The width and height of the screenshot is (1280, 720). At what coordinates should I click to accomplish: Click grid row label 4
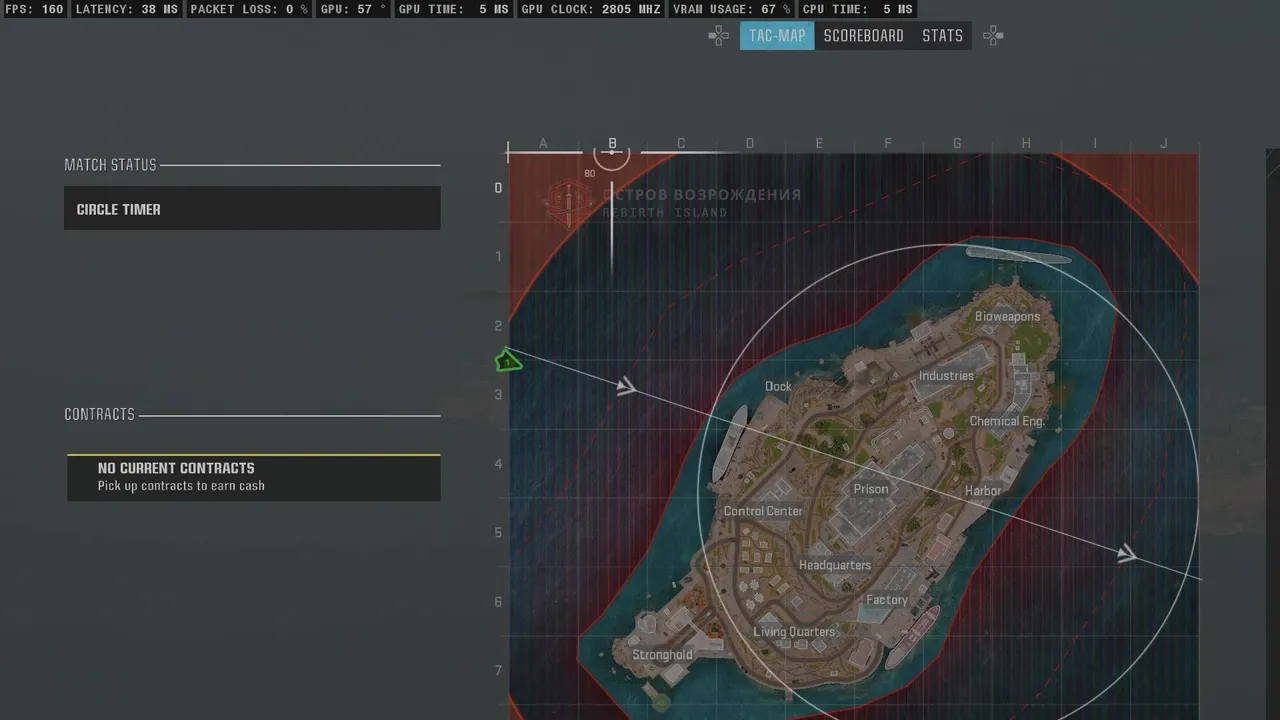click(498, 464)
